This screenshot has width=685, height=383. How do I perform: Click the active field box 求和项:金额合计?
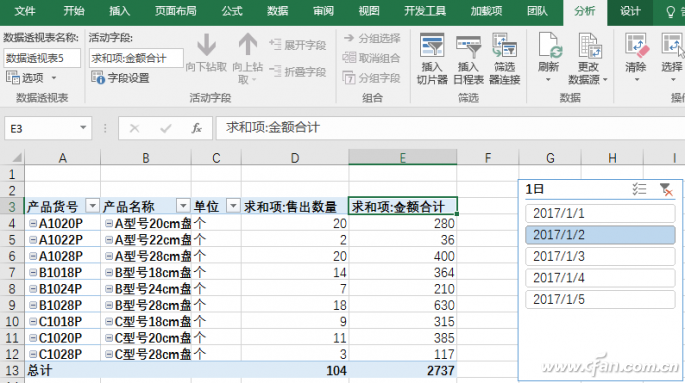(136, 58)
